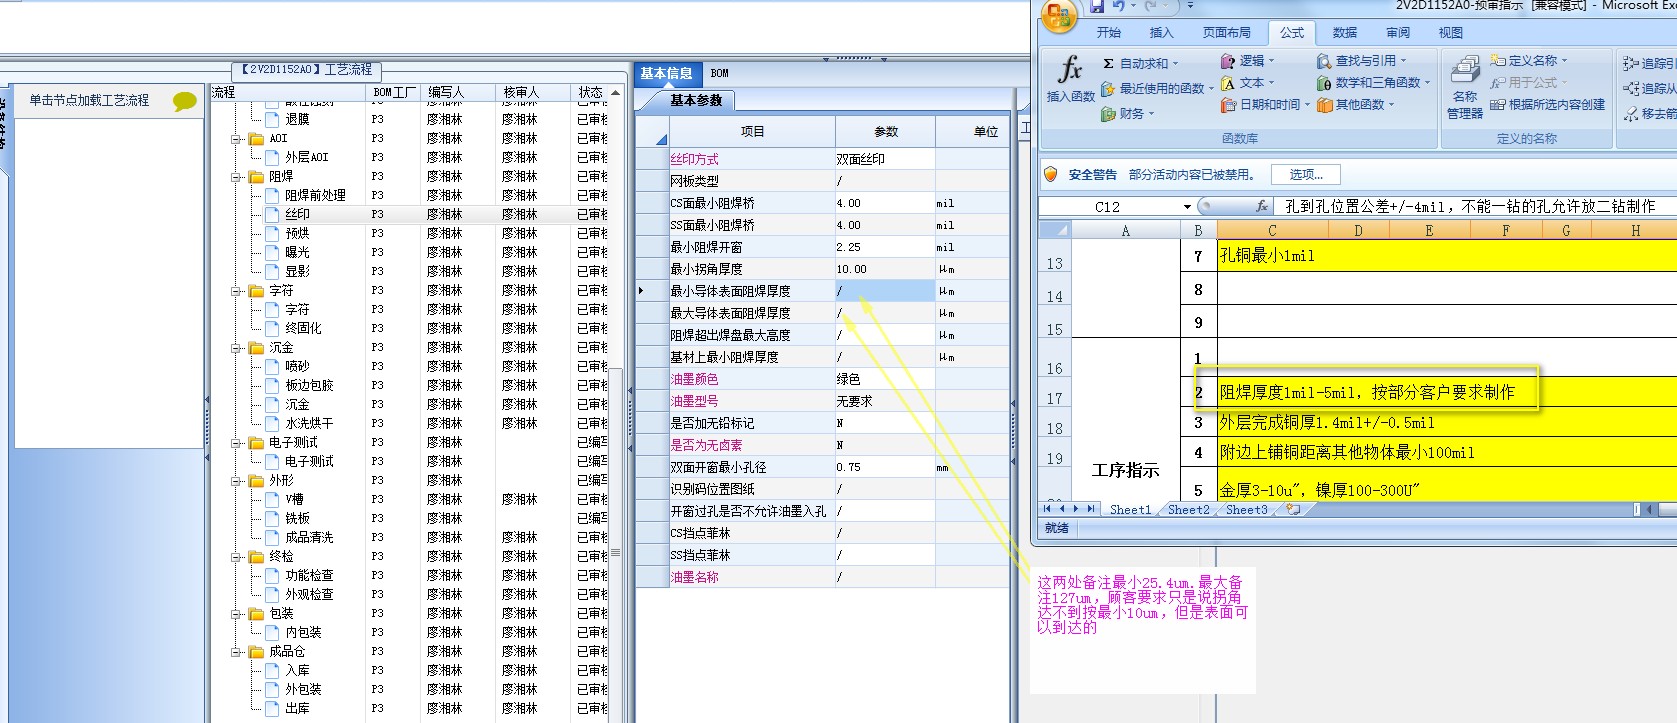1677x723 pixels.
Task: Collapse the 字符 folder node
Action: pyautogui.click(x=237, y=291)
